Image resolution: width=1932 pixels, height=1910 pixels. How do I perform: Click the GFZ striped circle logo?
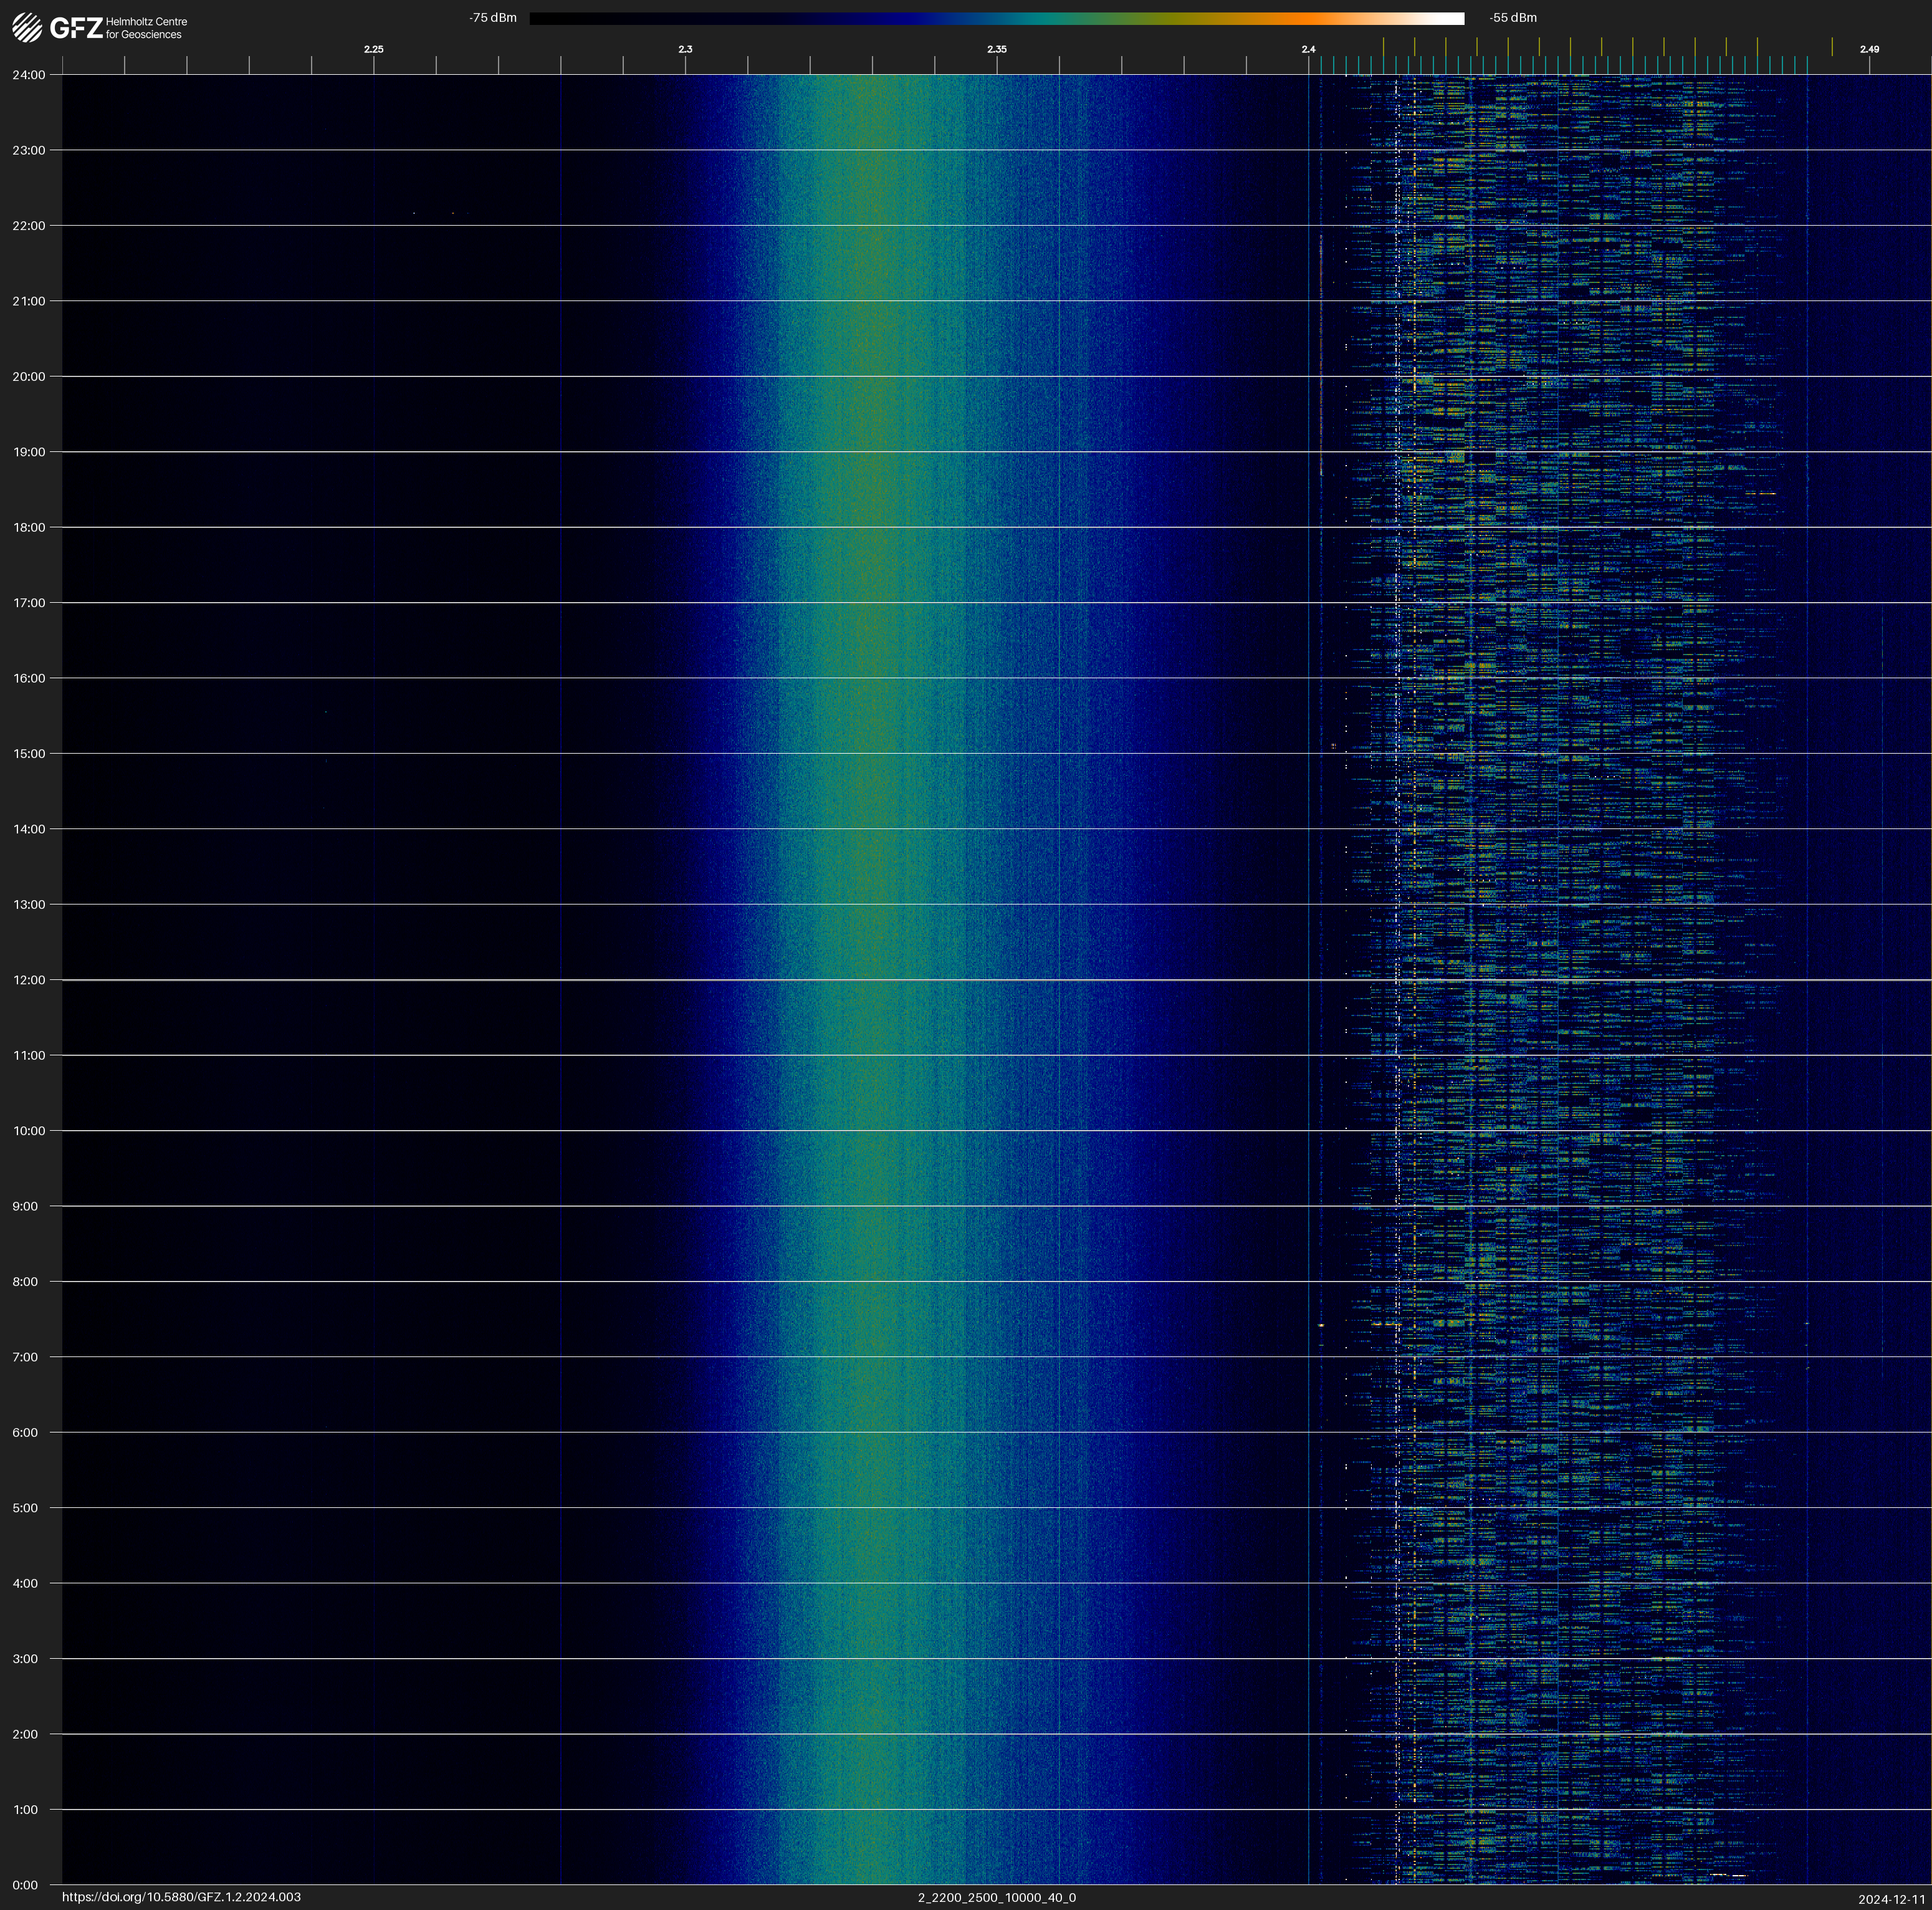tap(27, 28)
